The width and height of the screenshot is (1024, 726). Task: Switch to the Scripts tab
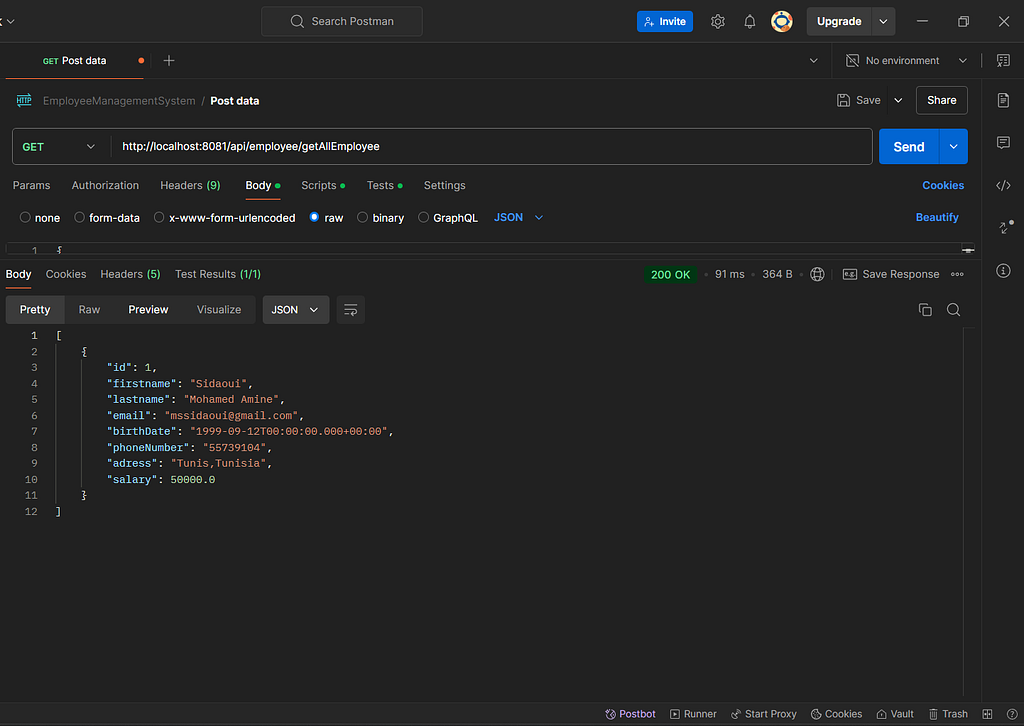323,185
